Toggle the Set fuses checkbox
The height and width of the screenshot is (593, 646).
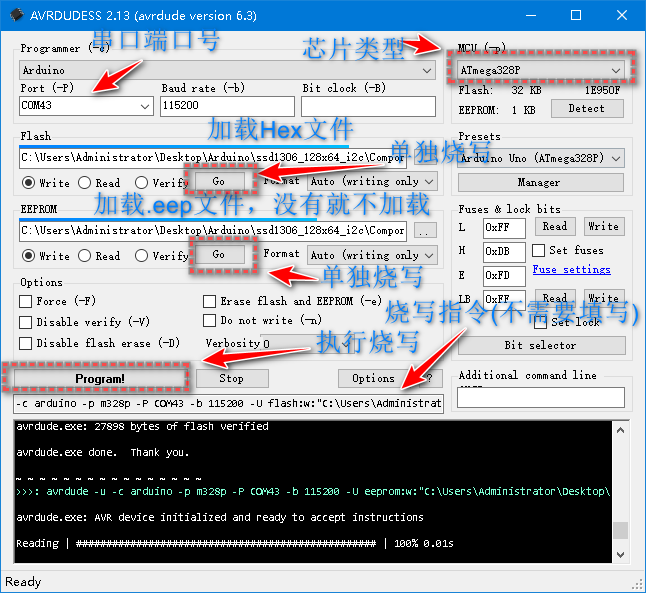pos(538,250)
